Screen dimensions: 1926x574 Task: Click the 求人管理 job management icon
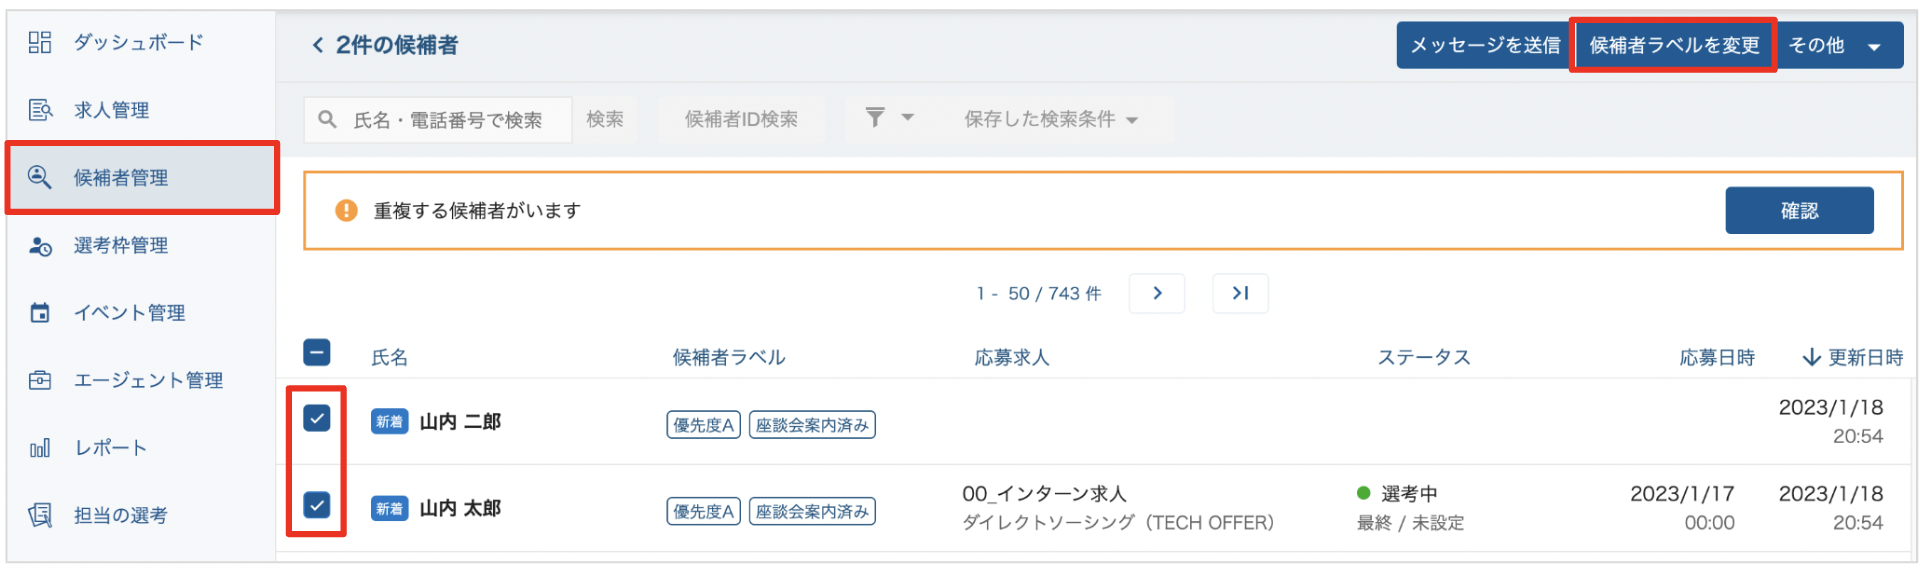[x=40, y=110]
